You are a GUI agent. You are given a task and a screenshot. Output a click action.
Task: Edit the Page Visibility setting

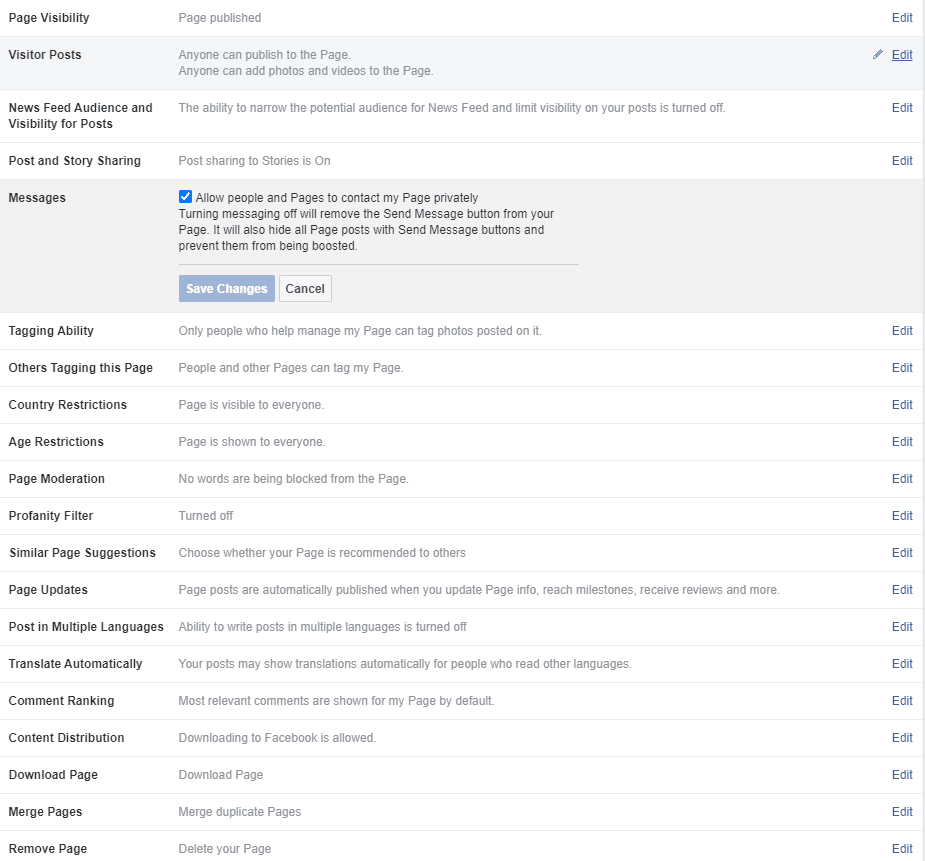[x=901, y=17]
